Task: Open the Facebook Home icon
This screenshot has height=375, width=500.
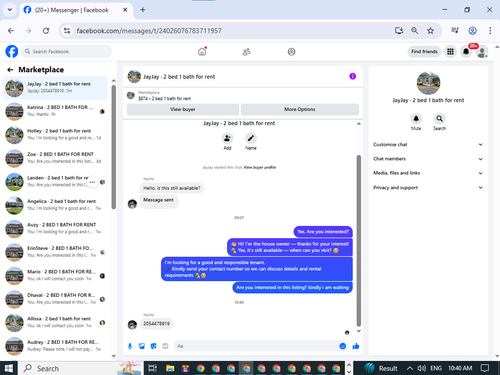Action: (202, 52)
